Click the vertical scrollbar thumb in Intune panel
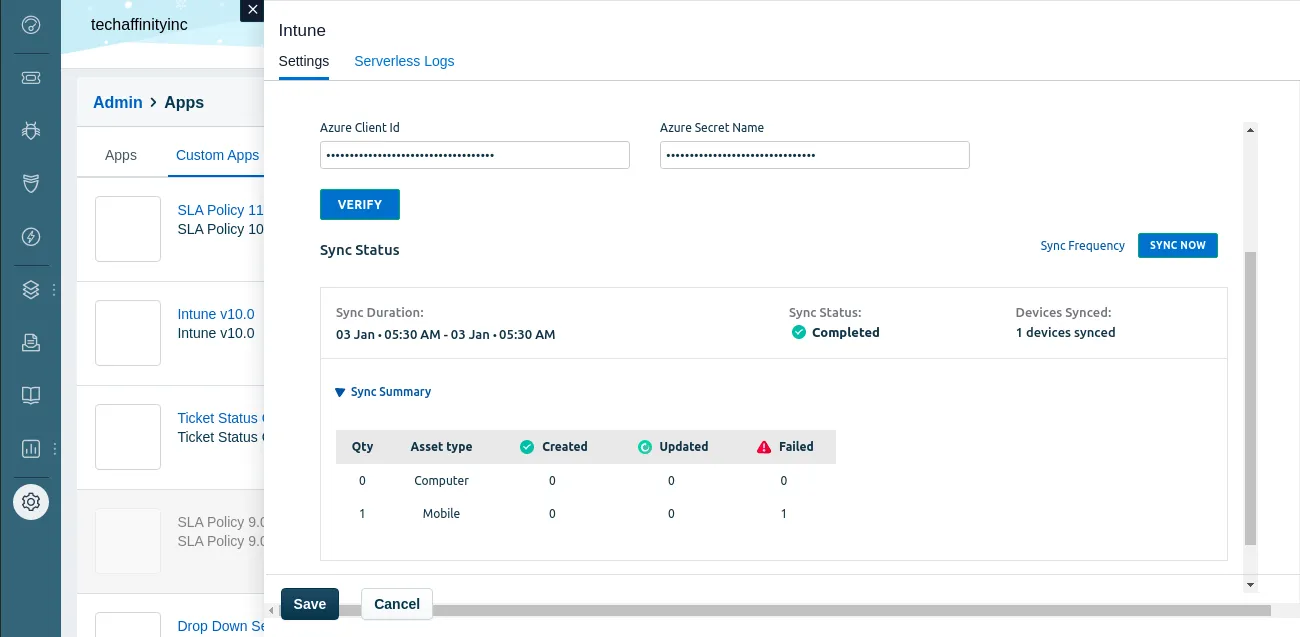 (1250, 398)
